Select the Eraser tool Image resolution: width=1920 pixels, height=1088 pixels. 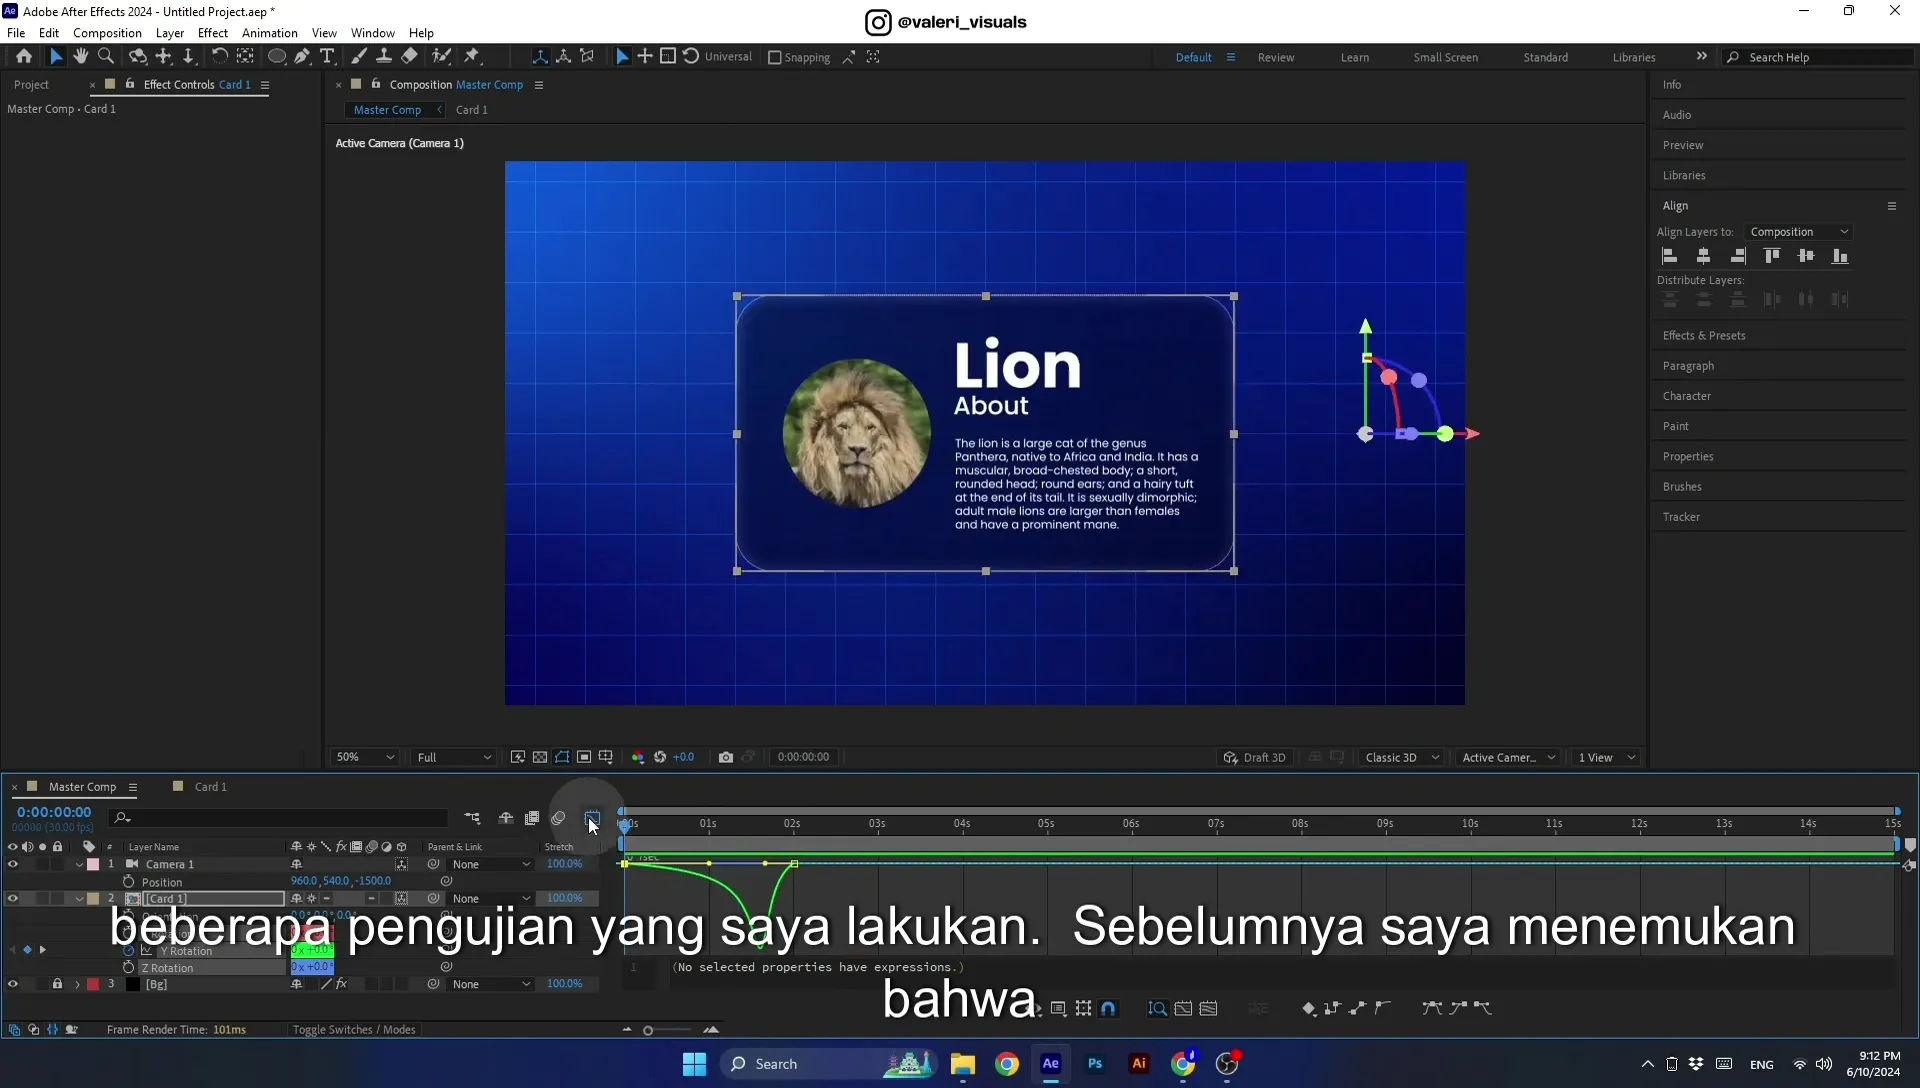pyautogui.click(x=409, y=57)
